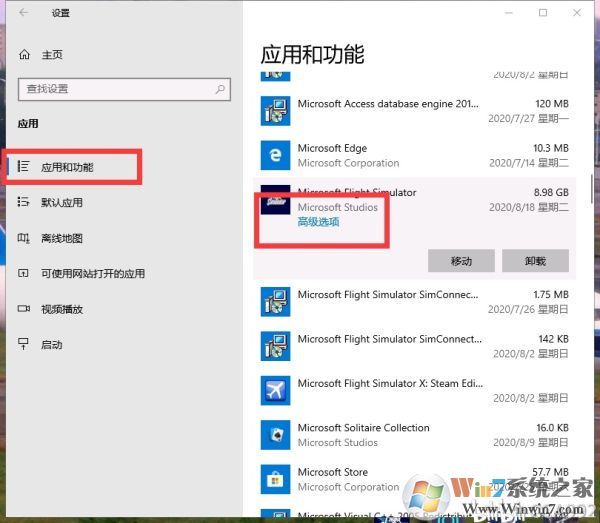Open the 离线地图 settings page
This screenshot has height=523, width=600.
point(62,238)
